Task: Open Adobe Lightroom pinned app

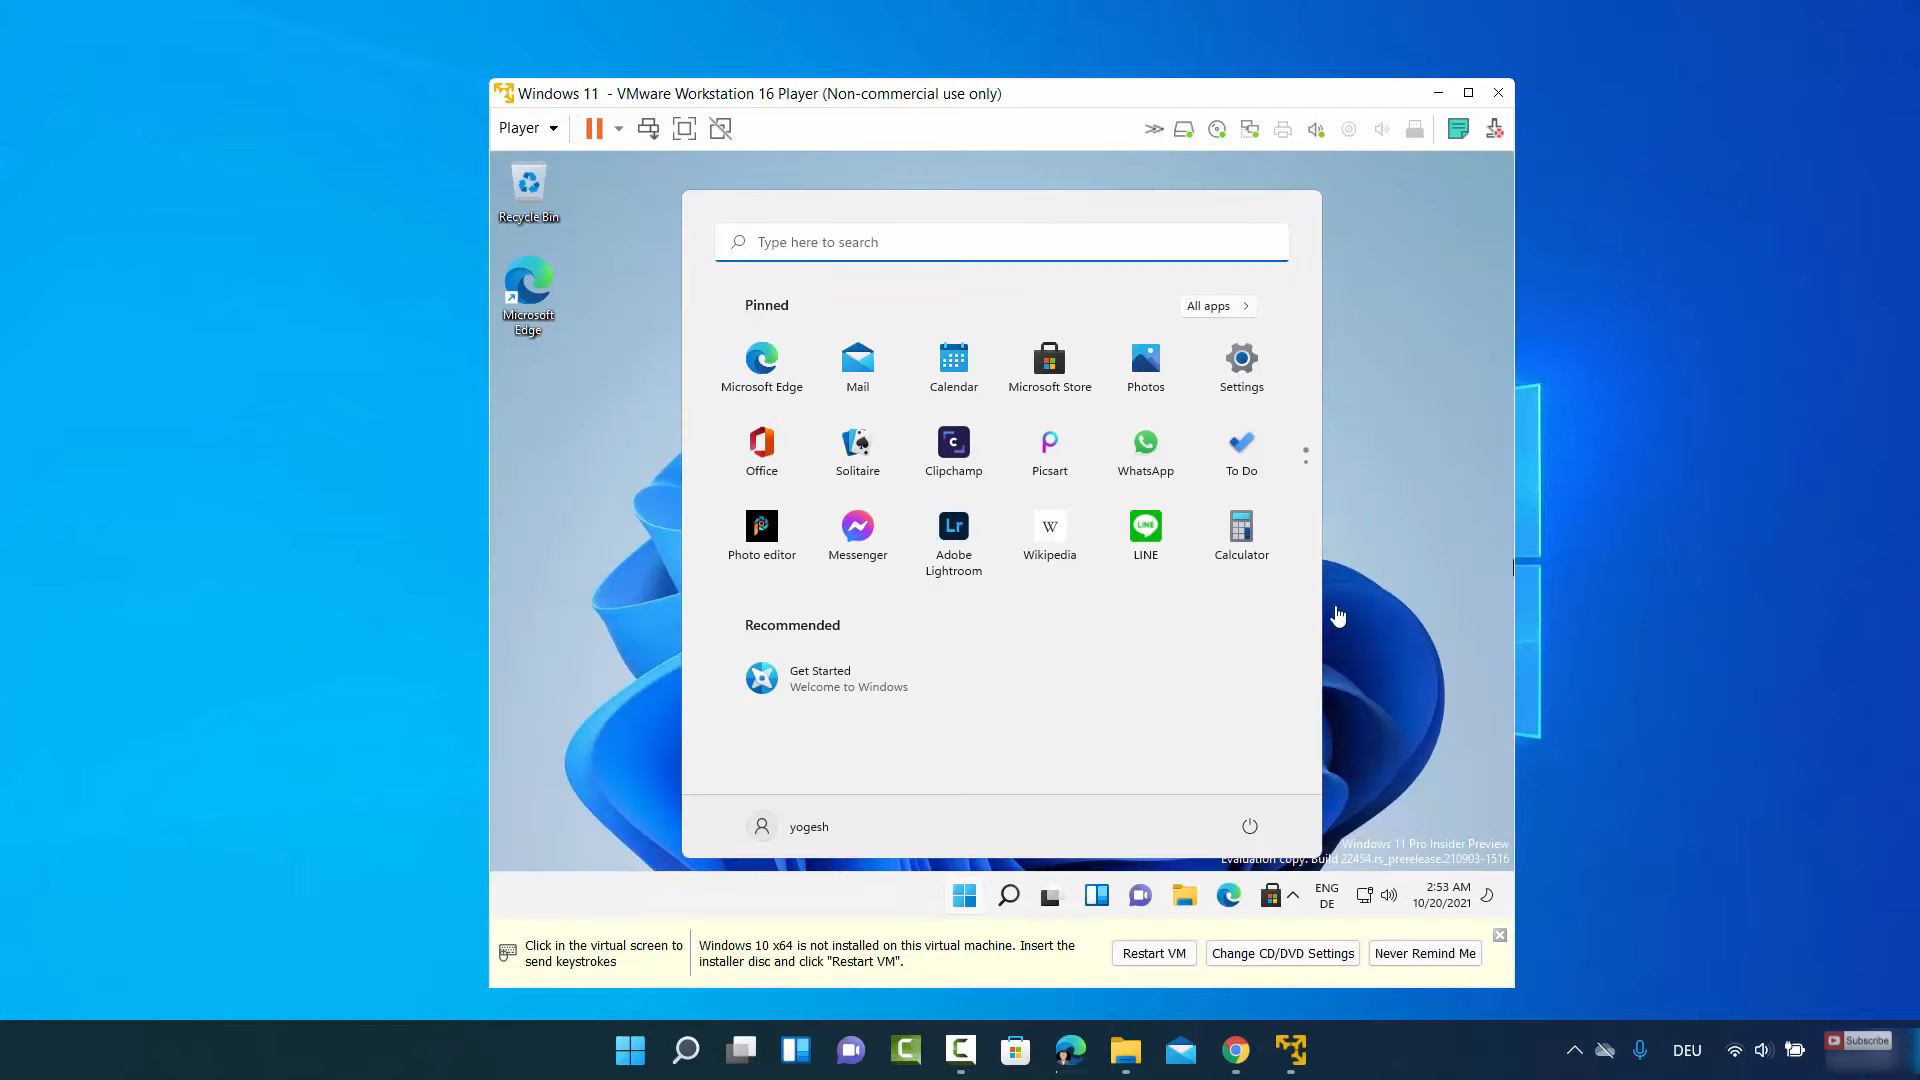Action: 953,543
